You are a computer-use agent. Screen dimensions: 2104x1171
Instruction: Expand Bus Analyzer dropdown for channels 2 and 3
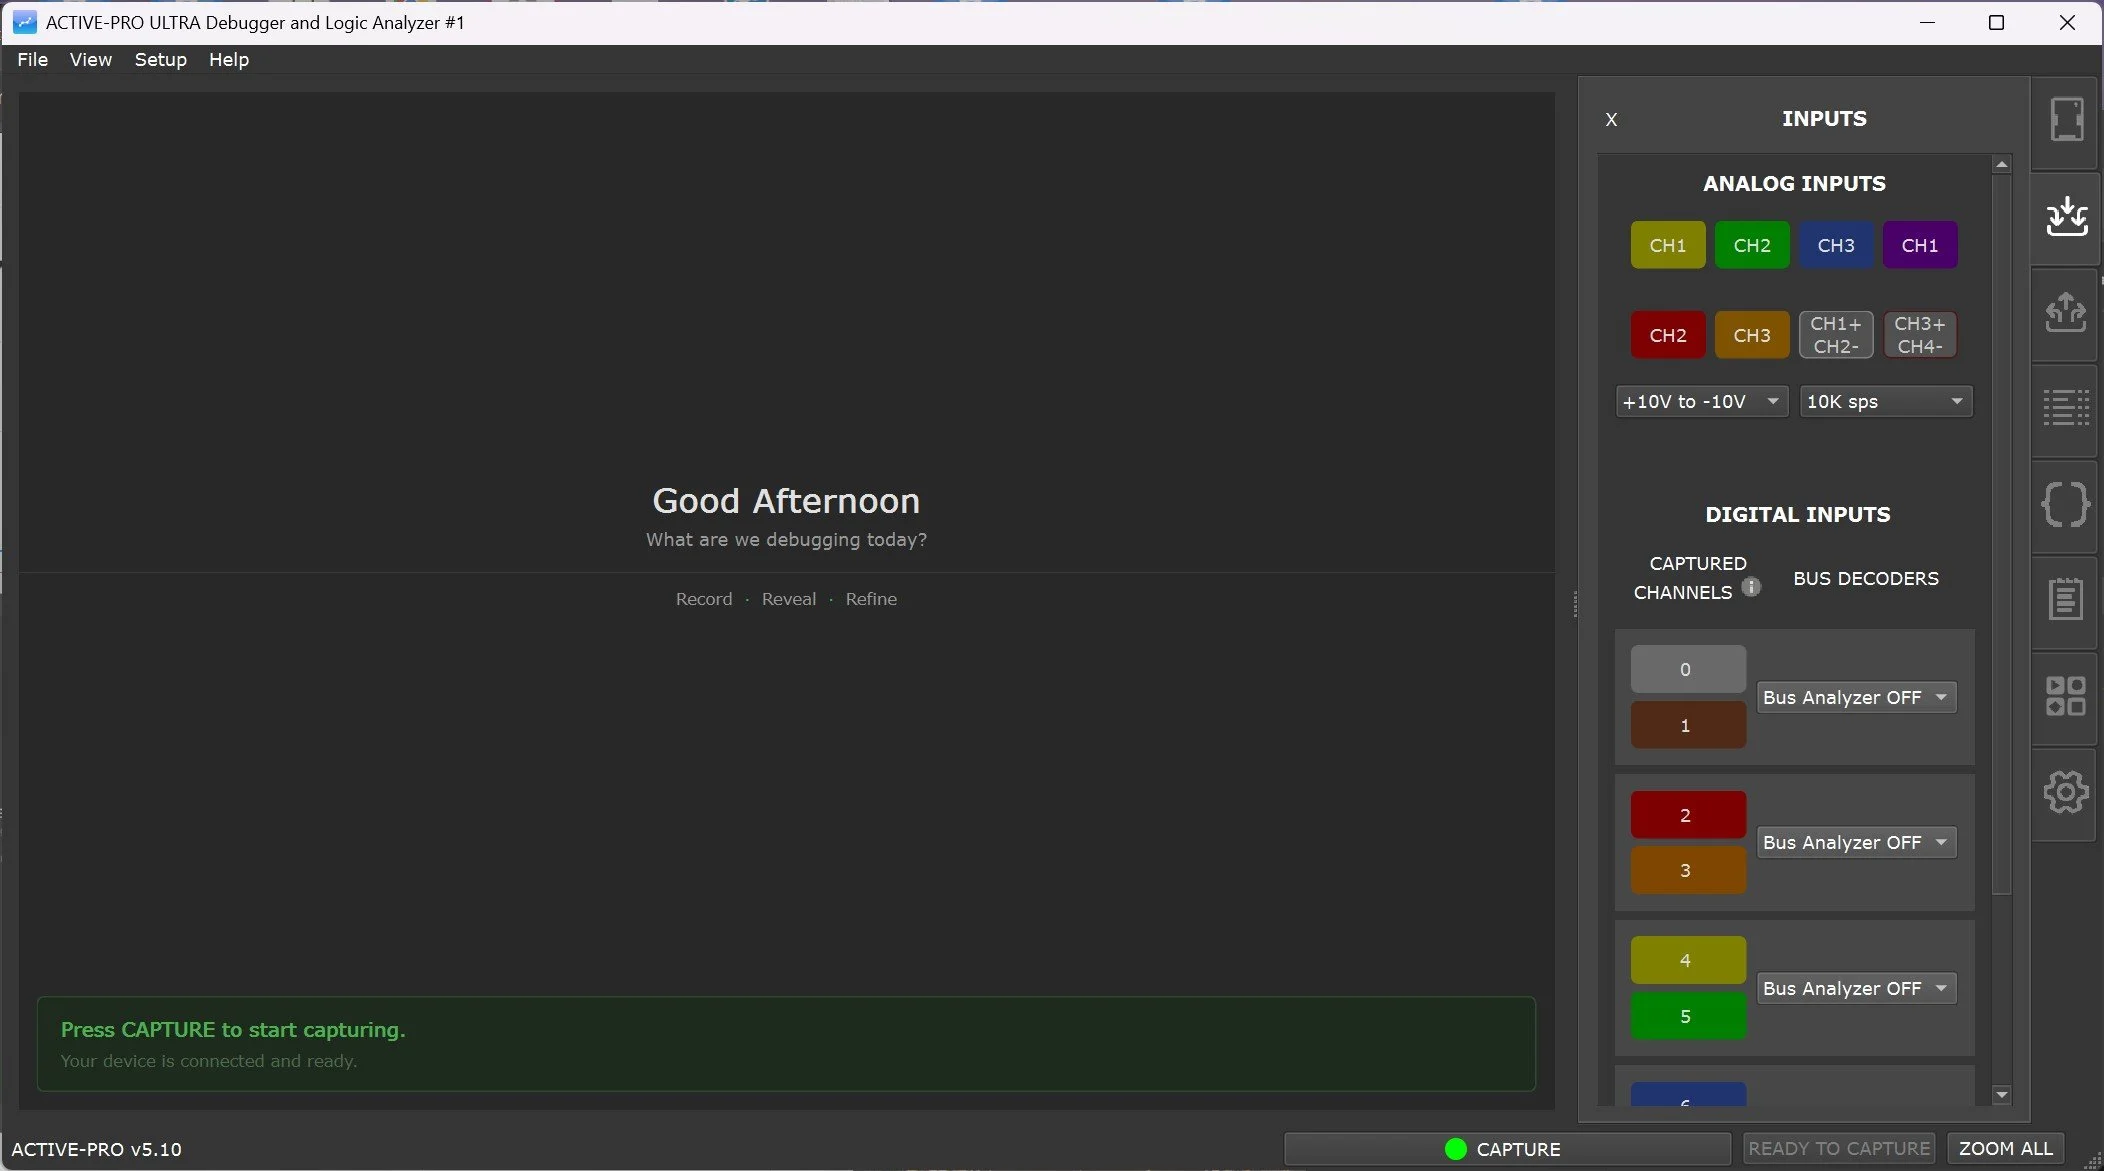[x=1855, y=842]
